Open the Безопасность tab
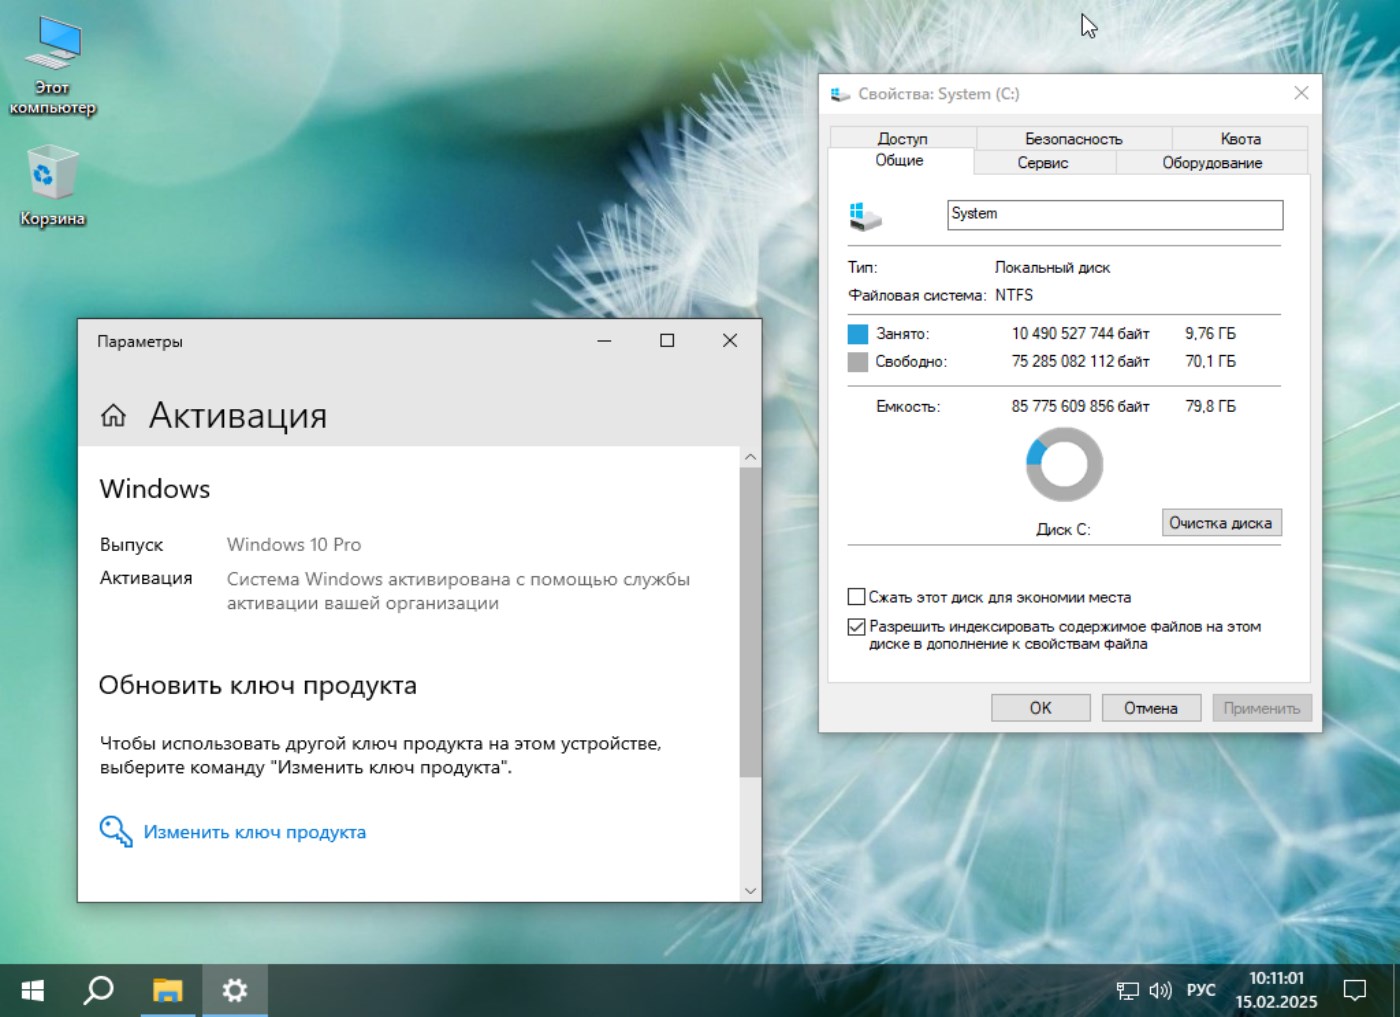 1074,138
